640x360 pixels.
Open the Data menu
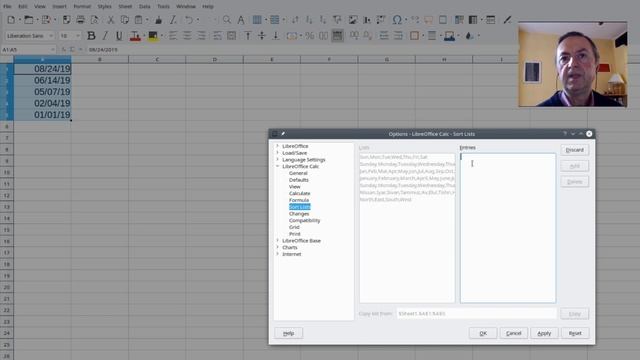point(144,7)
